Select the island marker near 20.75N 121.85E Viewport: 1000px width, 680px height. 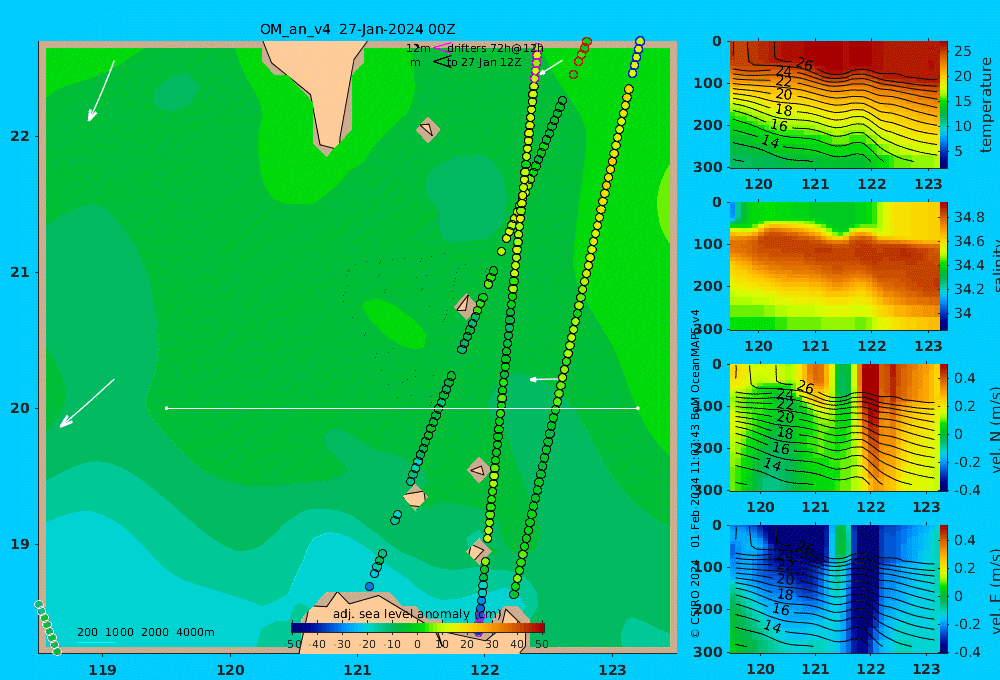(x=466, y=306)
